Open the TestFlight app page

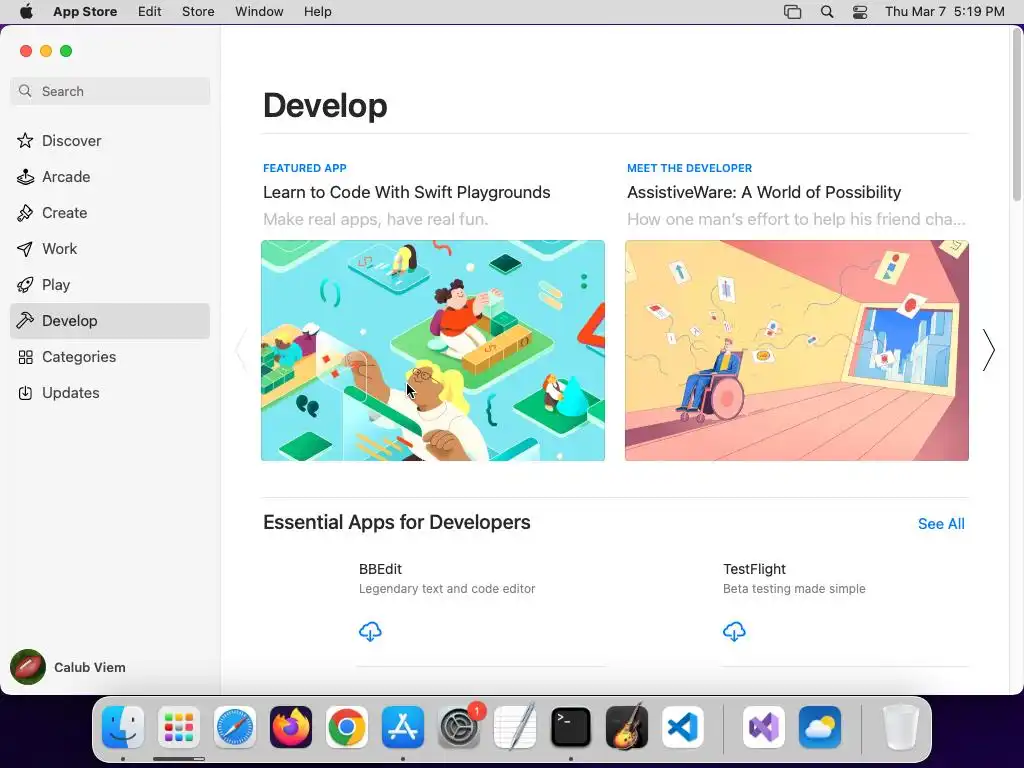tap(754, 569)
